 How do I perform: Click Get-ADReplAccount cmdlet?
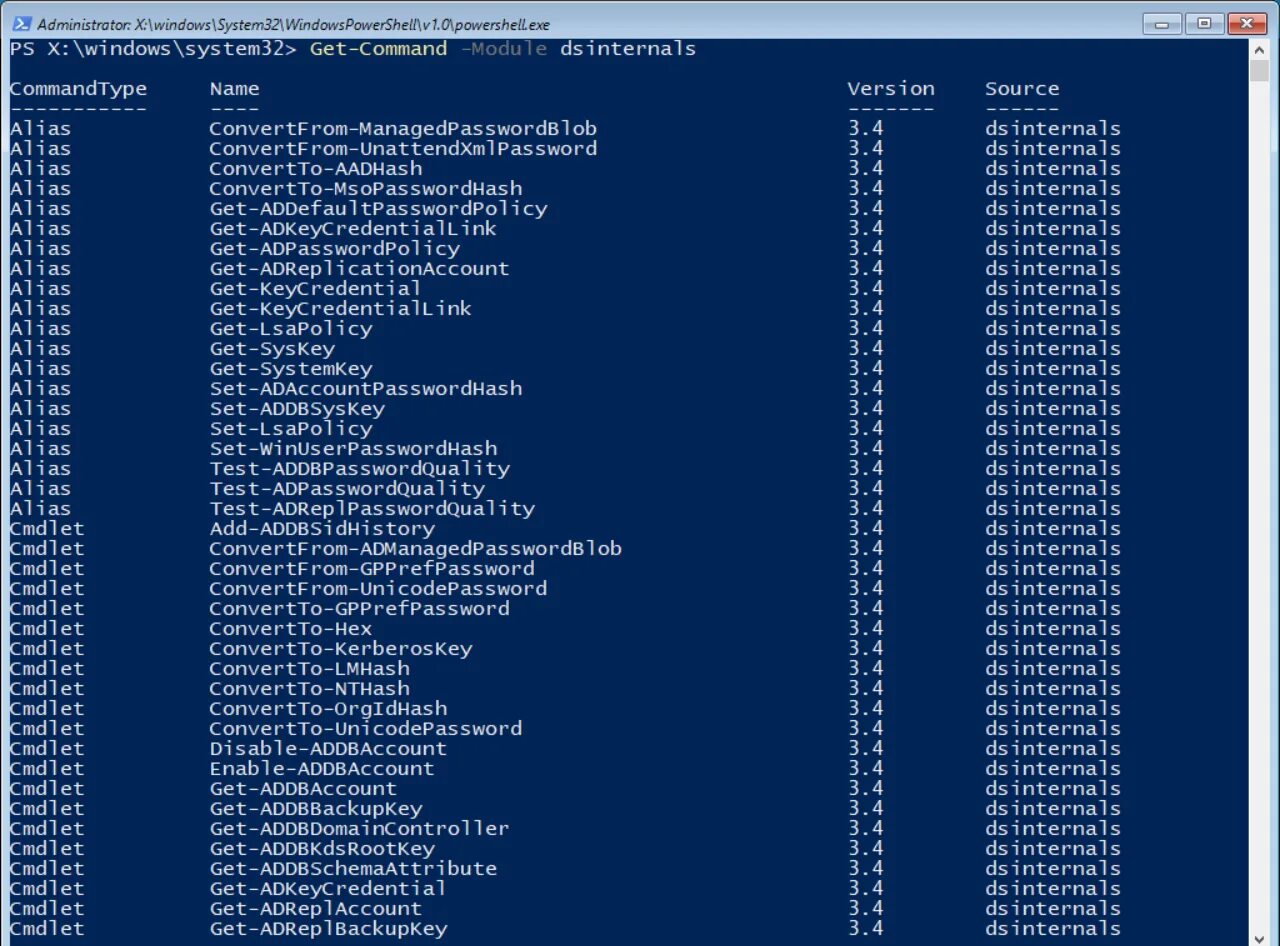tap(316, 909)
